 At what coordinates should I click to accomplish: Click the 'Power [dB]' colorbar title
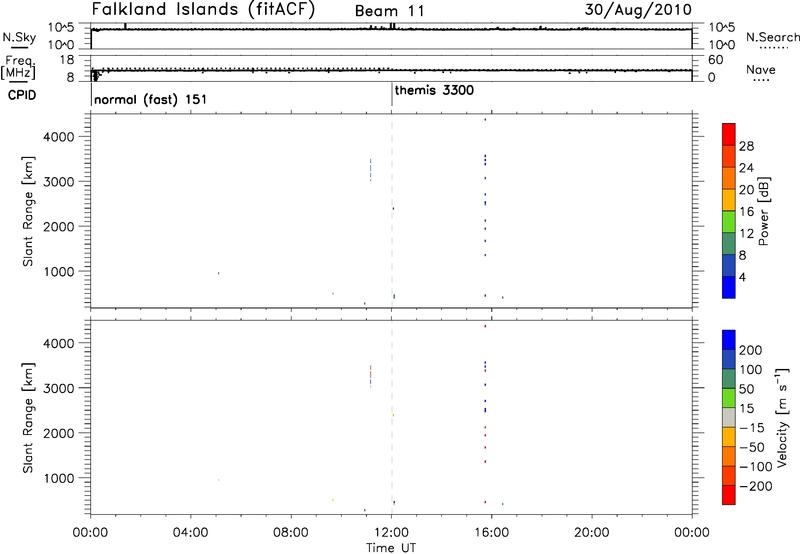(x=764, y=211)
